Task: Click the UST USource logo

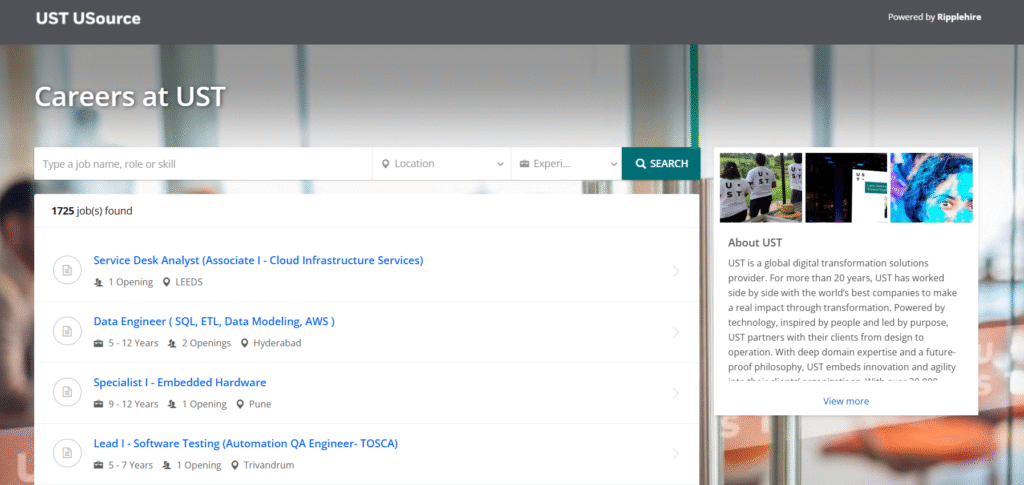Action: tap(88, 18)
